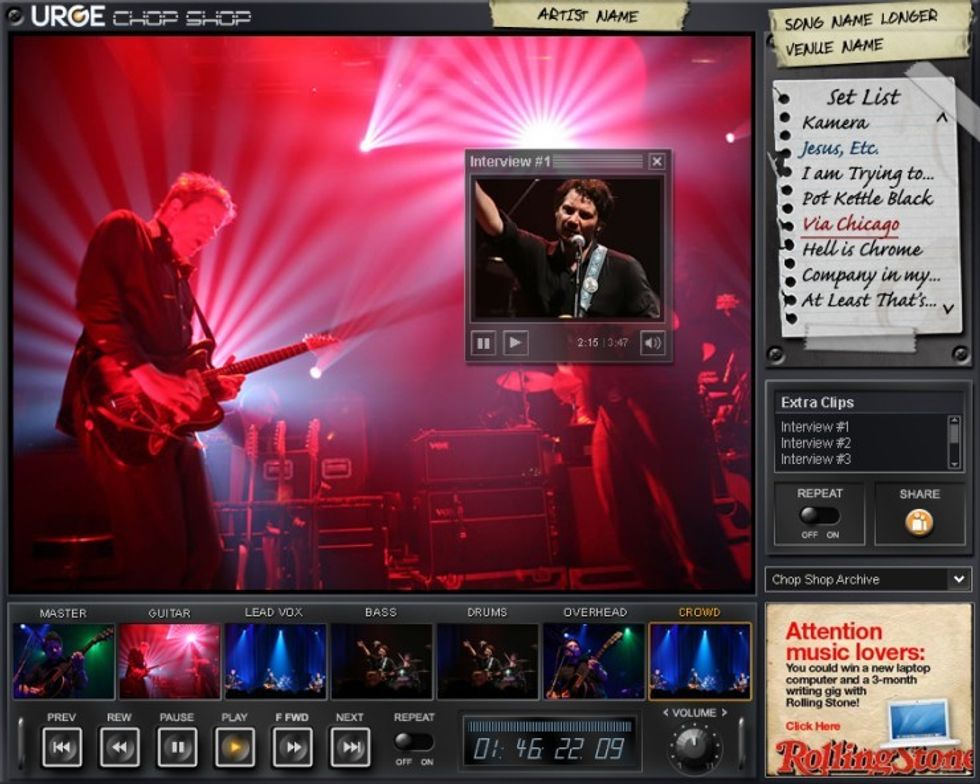Choose Jesus, Etc. in the Set List
Image resolution: width=980 pixels, height=784 pixels.
click(839, 148)
